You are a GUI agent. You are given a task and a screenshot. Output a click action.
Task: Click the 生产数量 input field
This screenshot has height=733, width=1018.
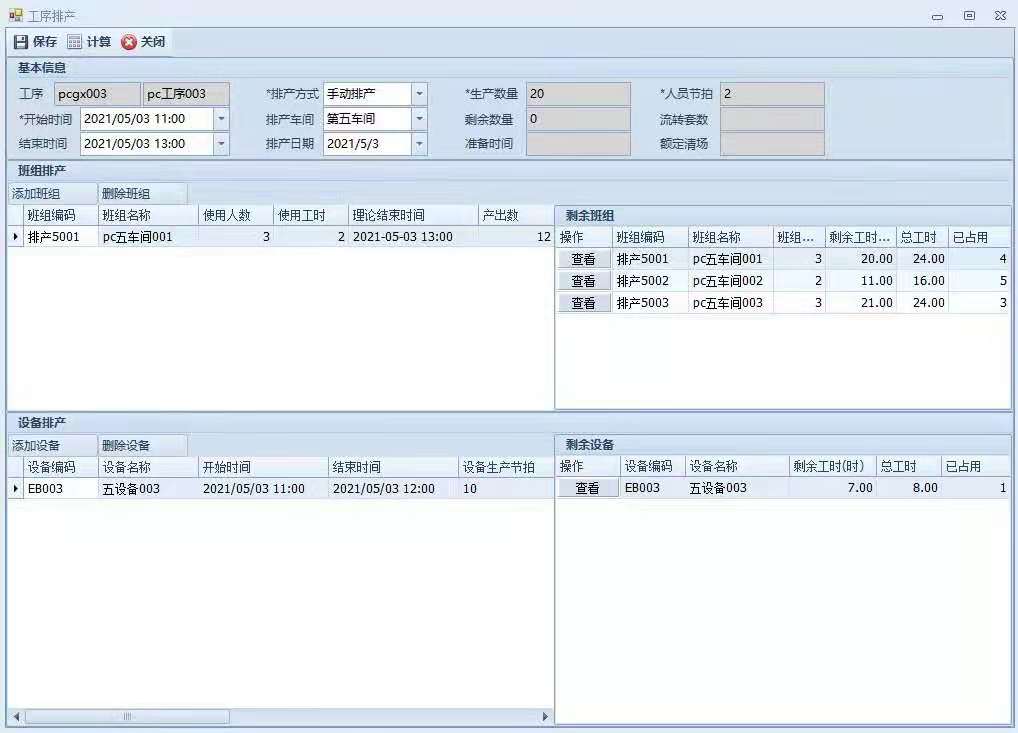point(578,94)
